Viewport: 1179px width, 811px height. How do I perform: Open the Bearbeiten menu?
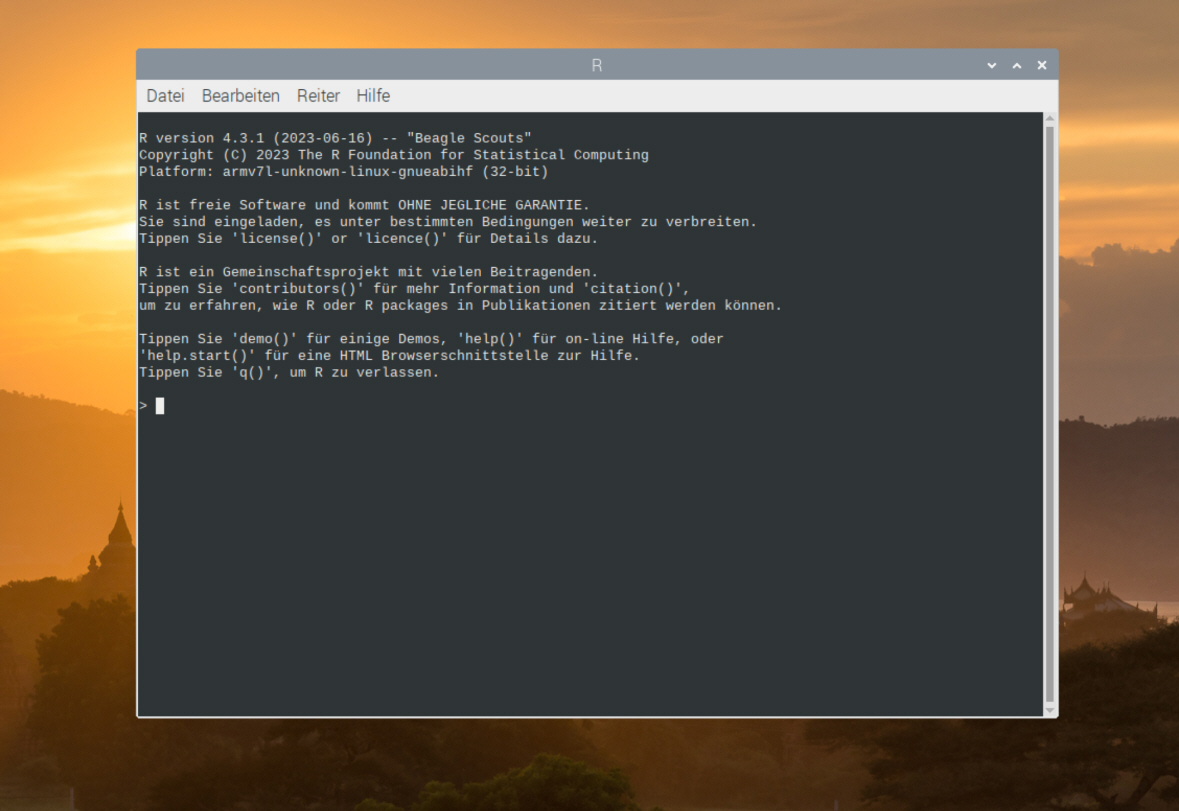click(x=240, y=96)
